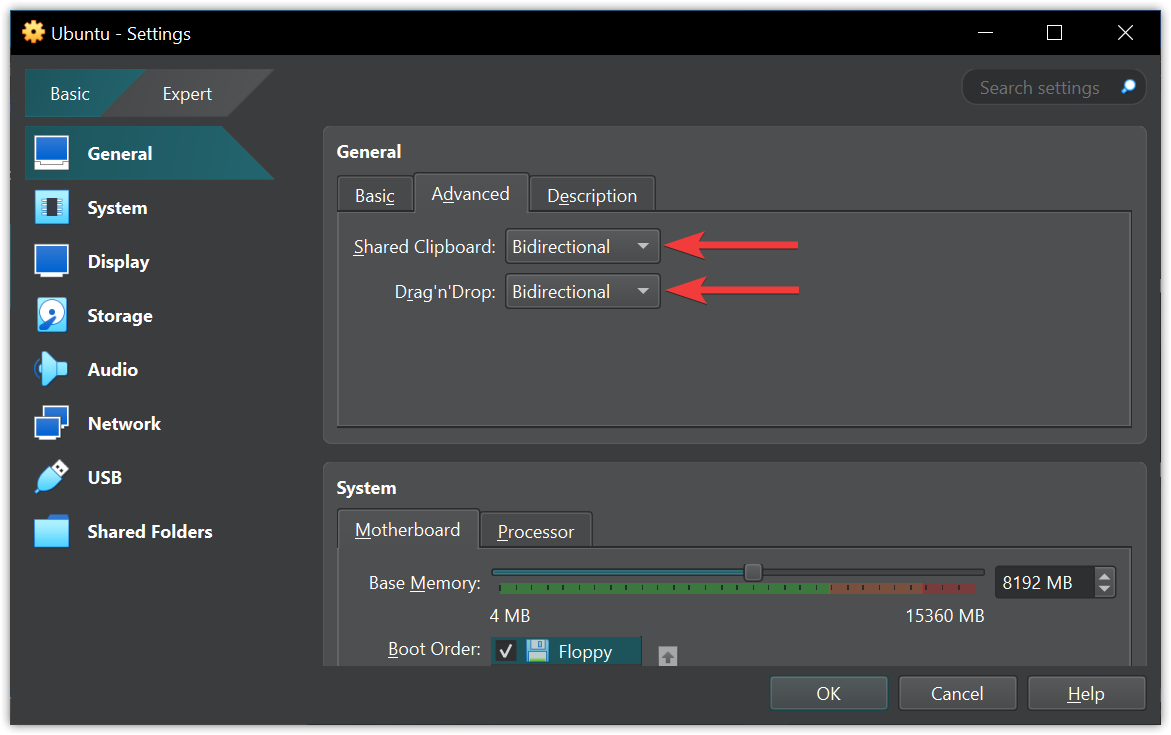Click the VirtualBox gear icon in title bar
This screenshot has height=735, width=1171.
tap(34, 32)
